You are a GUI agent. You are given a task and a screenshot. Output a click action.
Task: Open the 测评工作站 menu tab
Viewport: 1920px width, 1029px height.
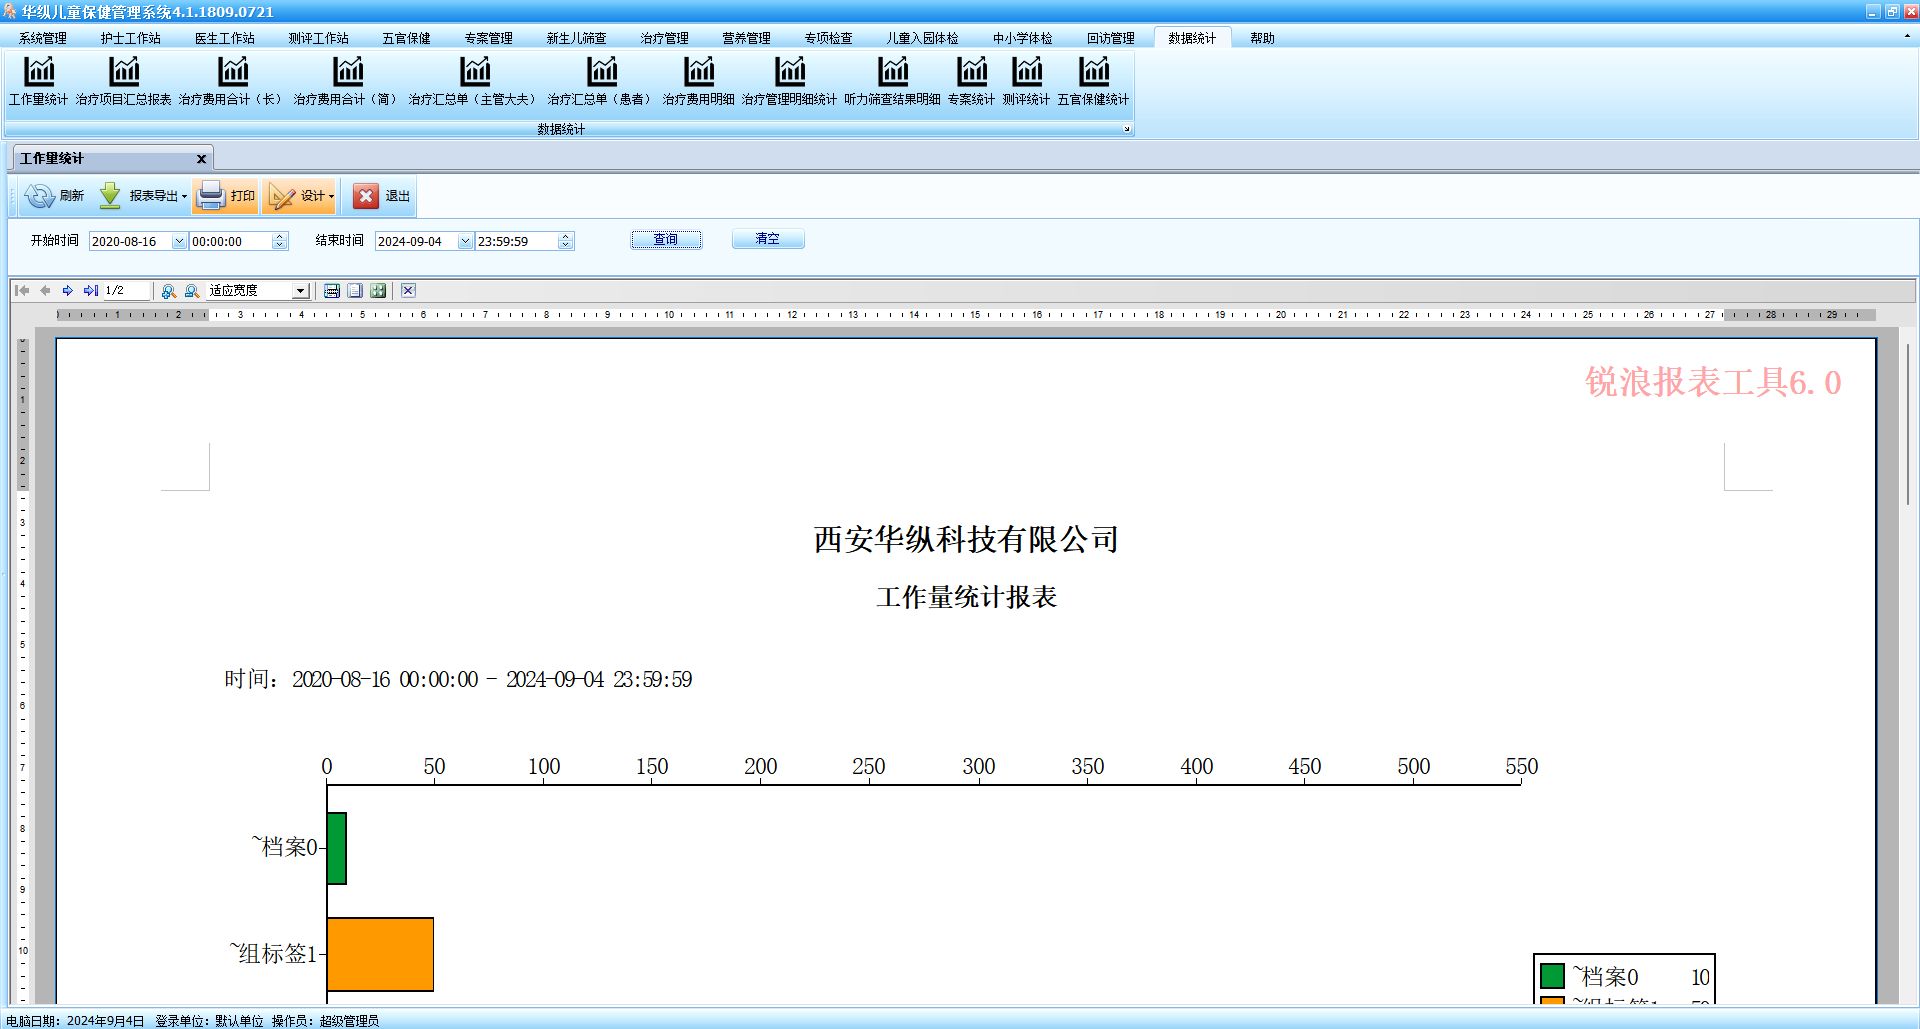tap(319, 38)
